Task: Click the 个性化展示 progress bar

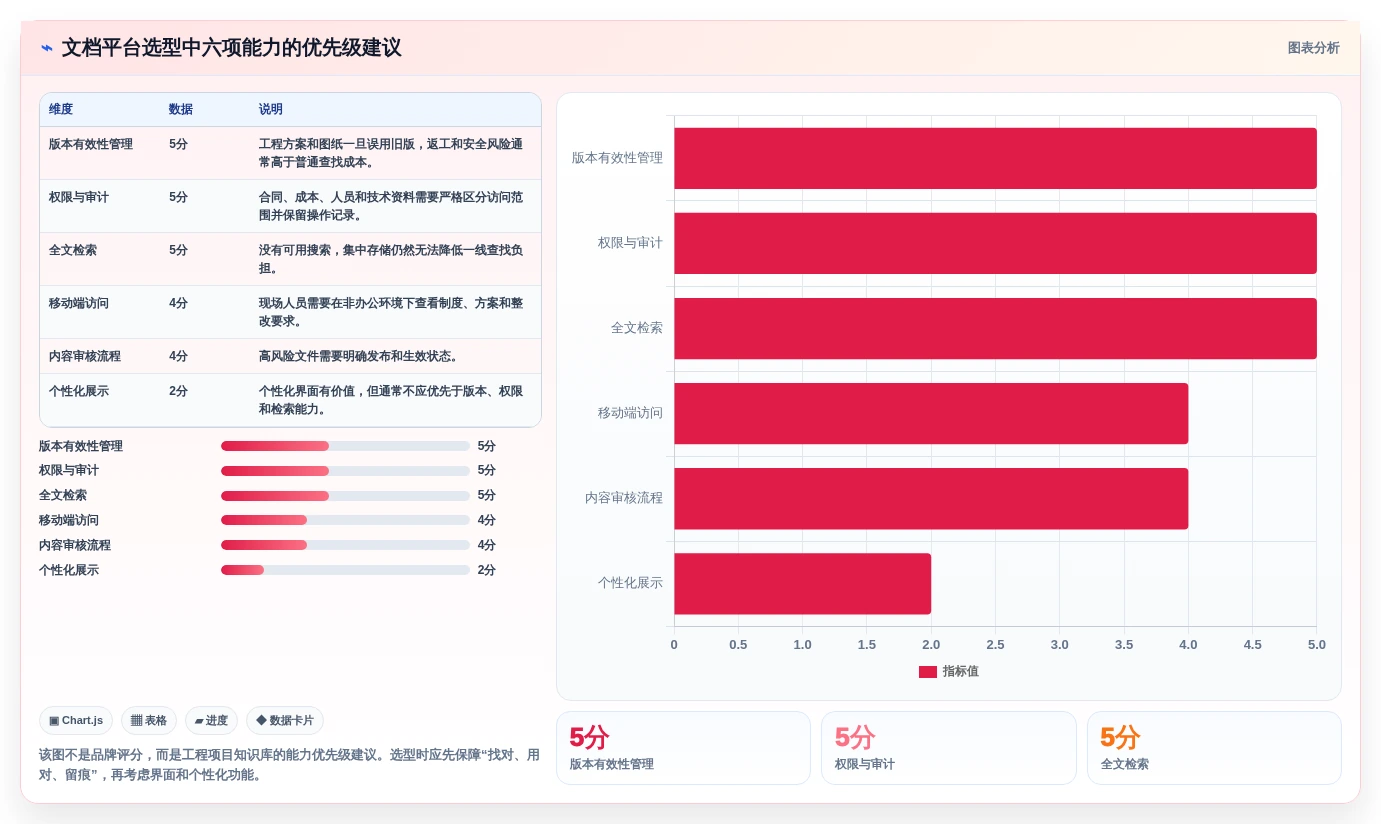Action: click(345, 570)
